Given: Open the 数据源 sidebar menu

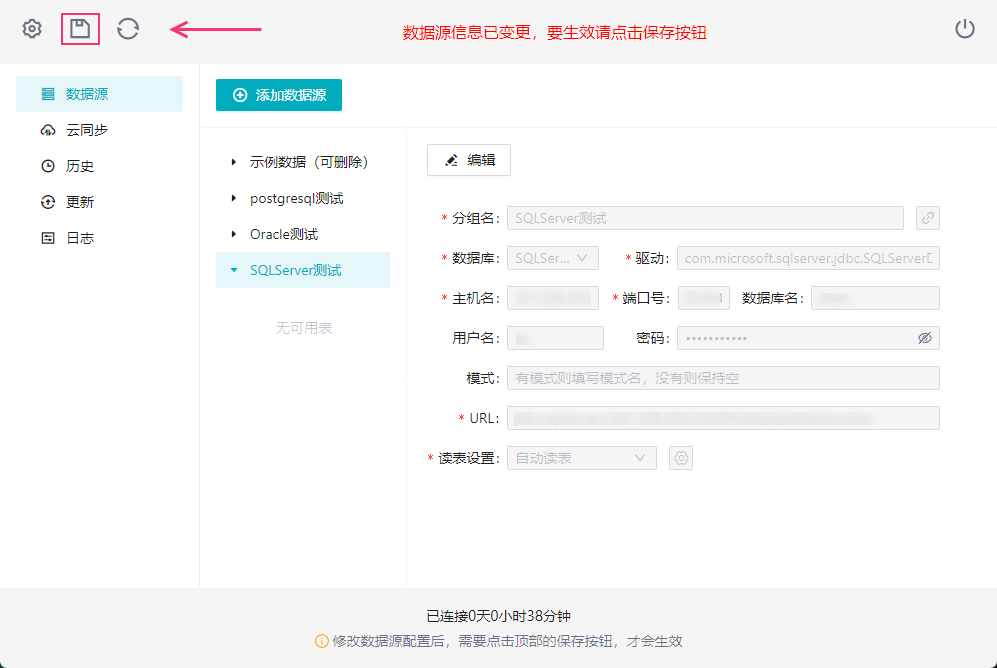Looking at the screenshot, I should [99, 94].
